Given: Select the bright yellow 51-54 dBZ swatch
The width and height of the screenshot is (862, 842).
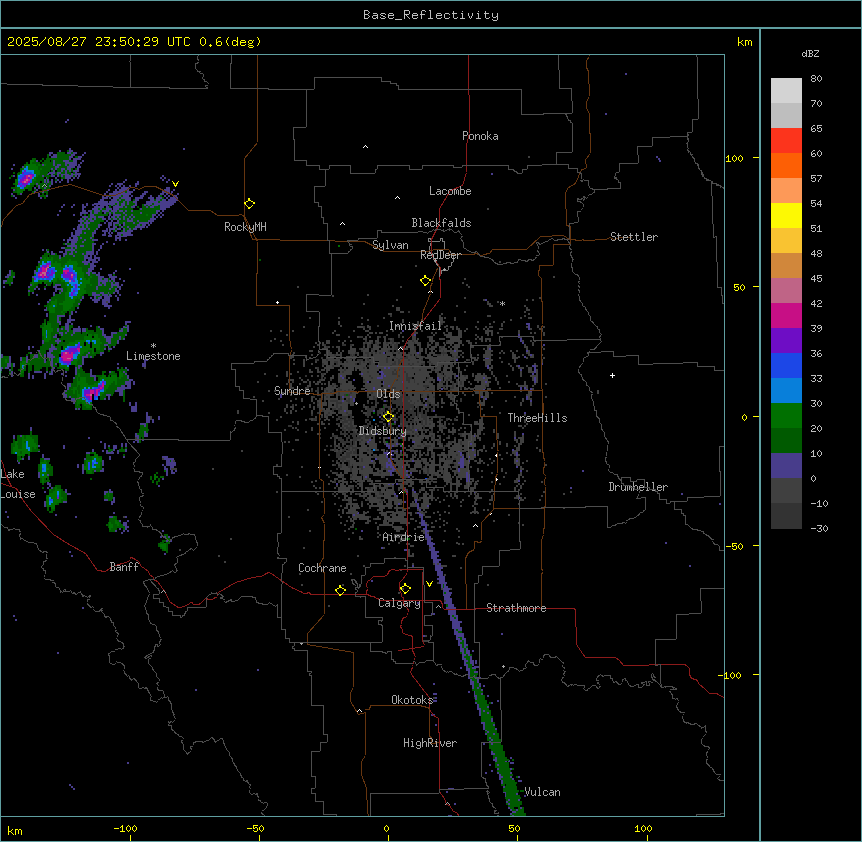Looking at the screenshot, I should click(786, 215).
